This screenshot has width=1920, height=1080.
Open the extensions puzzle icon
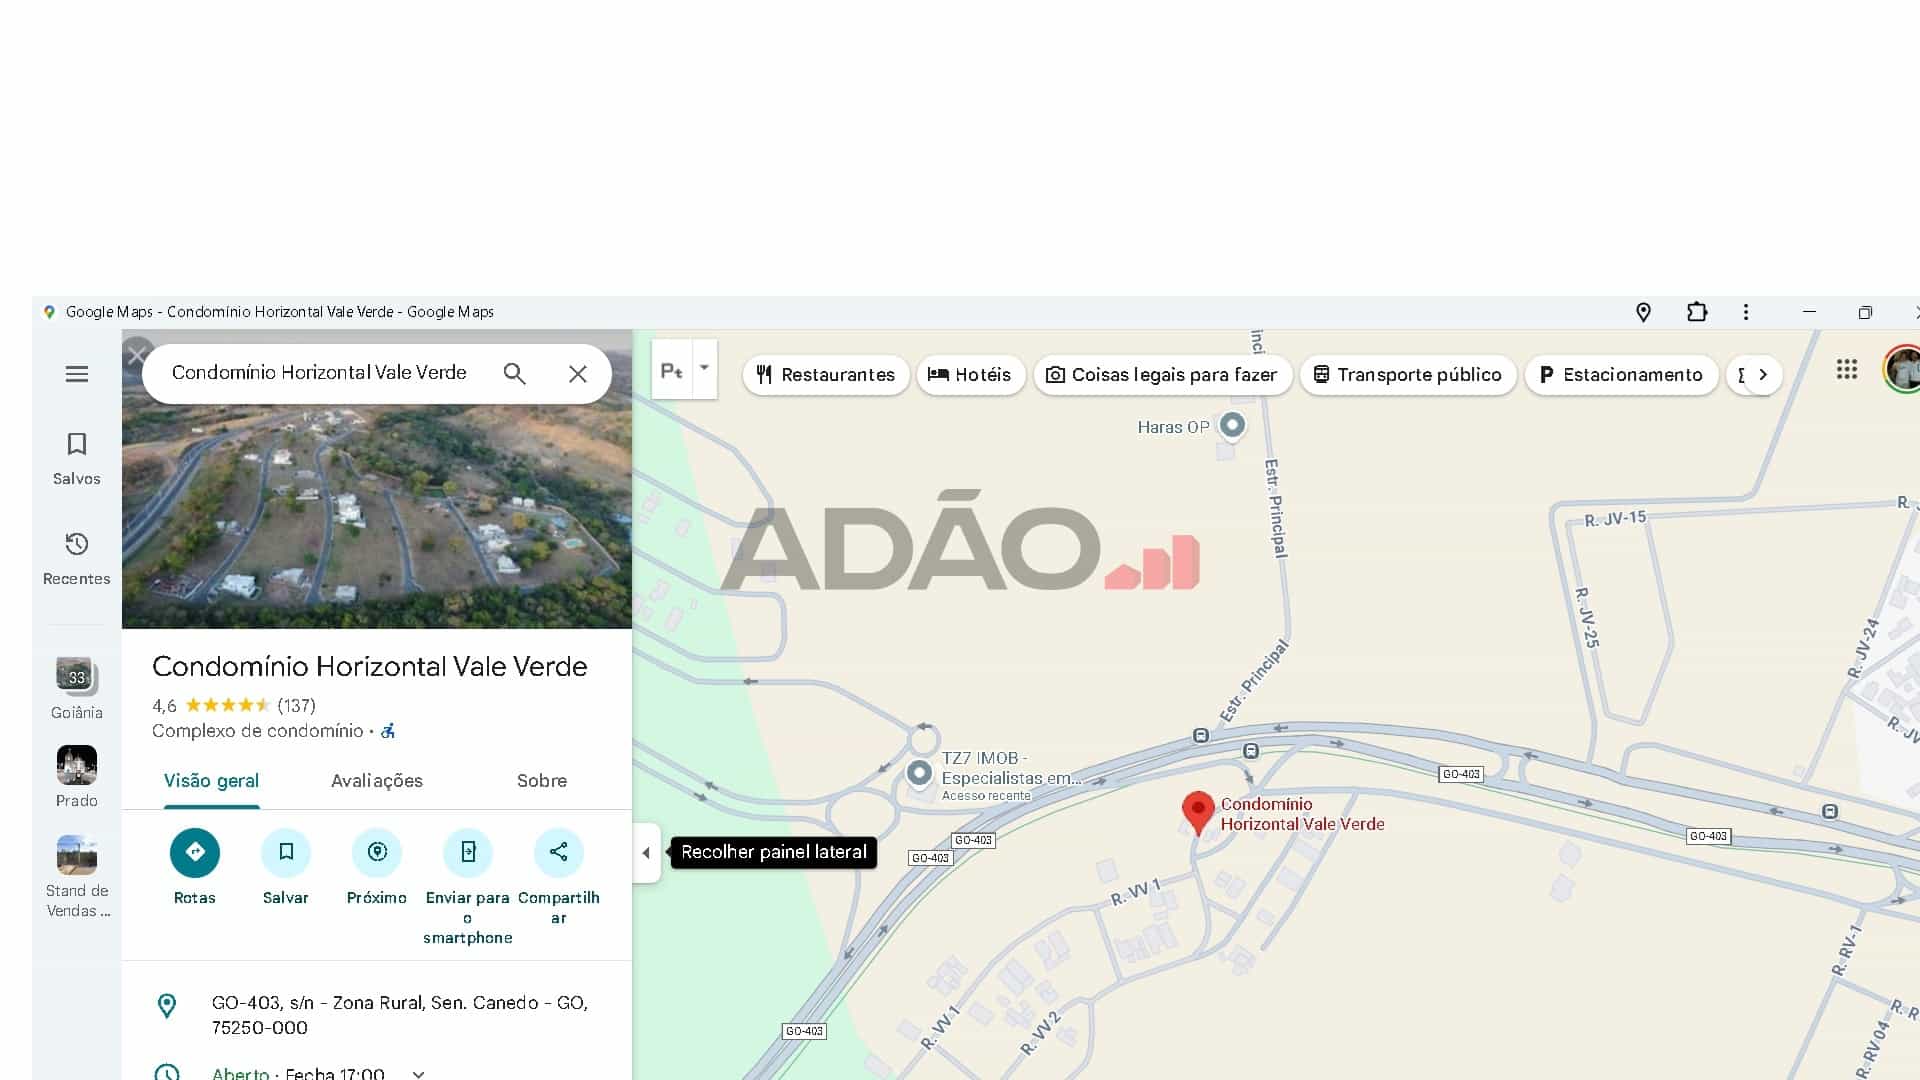tap(1697, 312)
